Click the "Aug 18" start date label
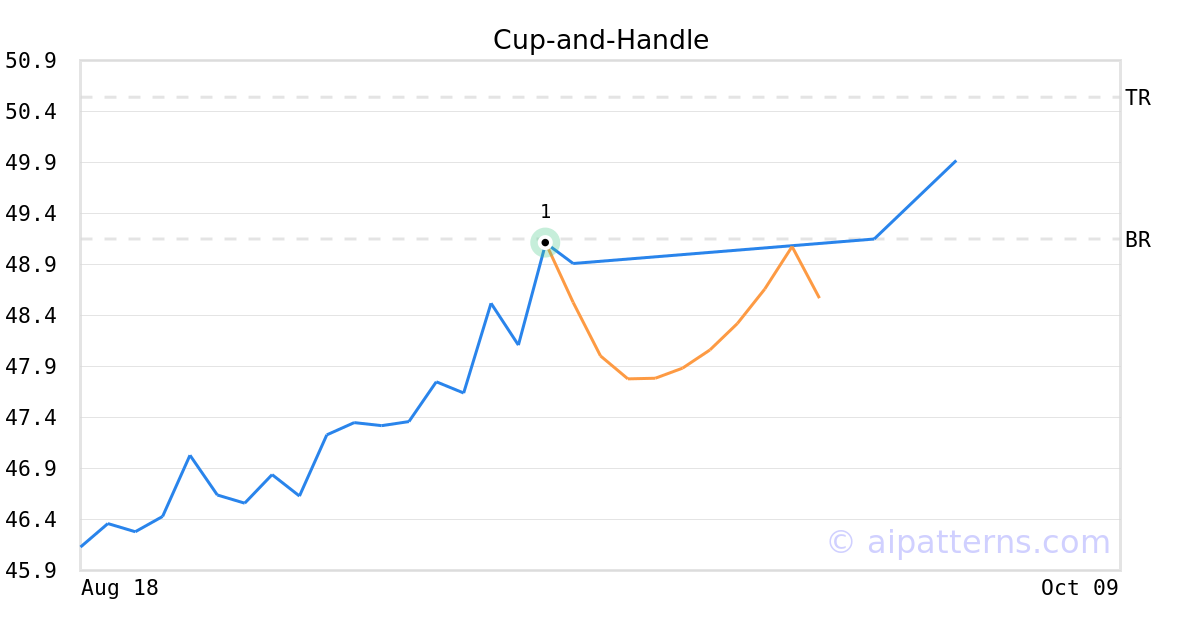The width and height of the screenshot is (1200, 630). (x=120, y=588)
